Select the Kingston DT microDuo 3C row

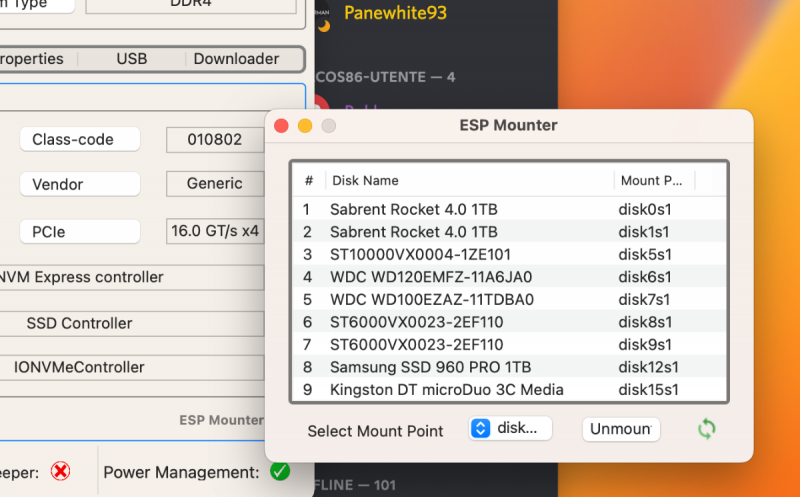coord(446,389)
